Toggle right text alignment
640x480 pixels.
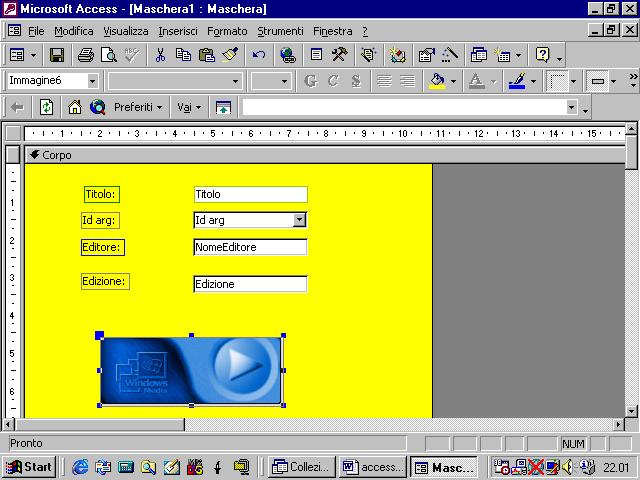407,81
